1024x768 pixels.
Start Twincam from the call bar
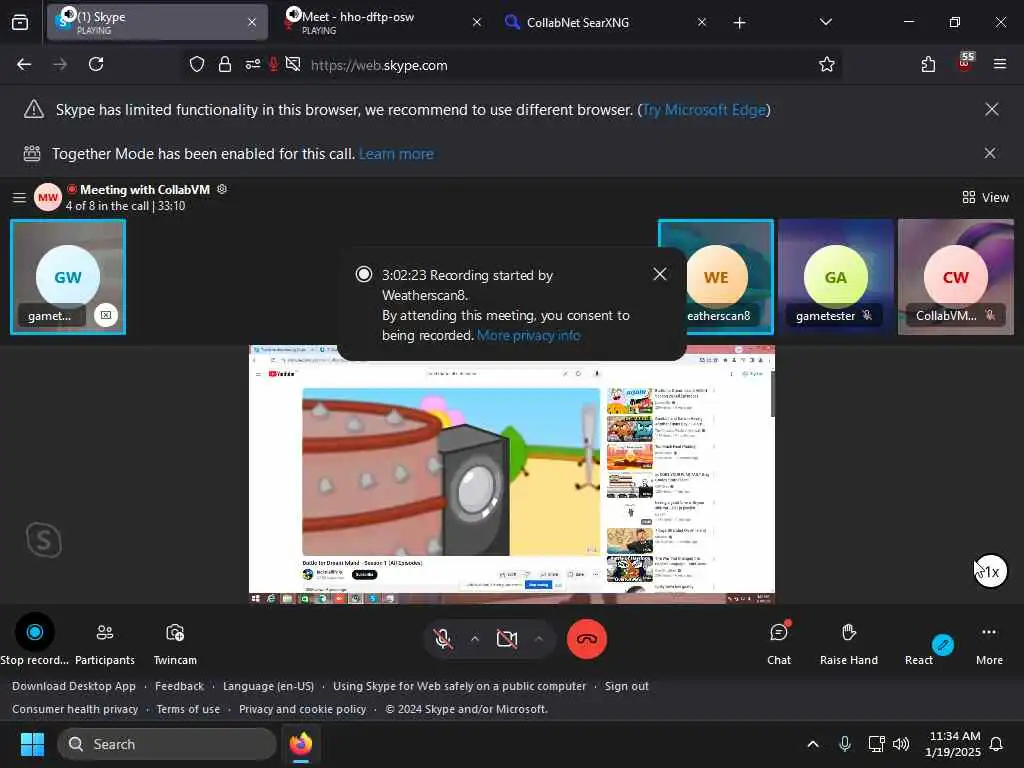pyautogui.click(x=175, y=643)
